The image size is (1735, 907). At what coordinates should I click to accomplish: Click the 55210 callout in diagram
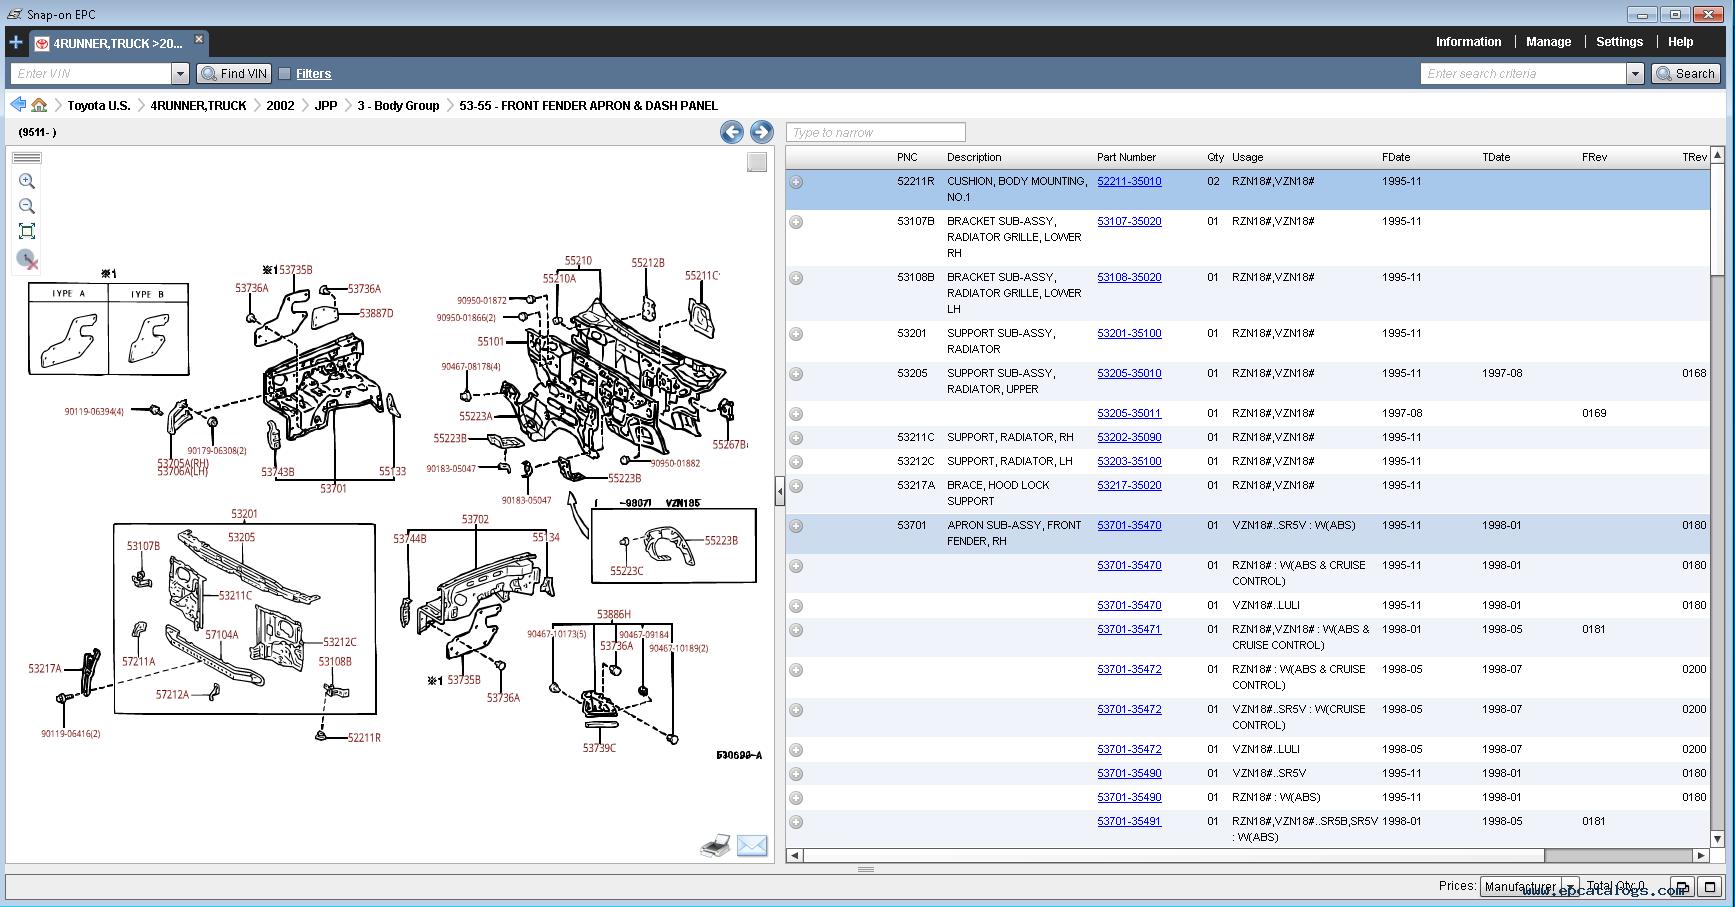[x=578, y=261]
